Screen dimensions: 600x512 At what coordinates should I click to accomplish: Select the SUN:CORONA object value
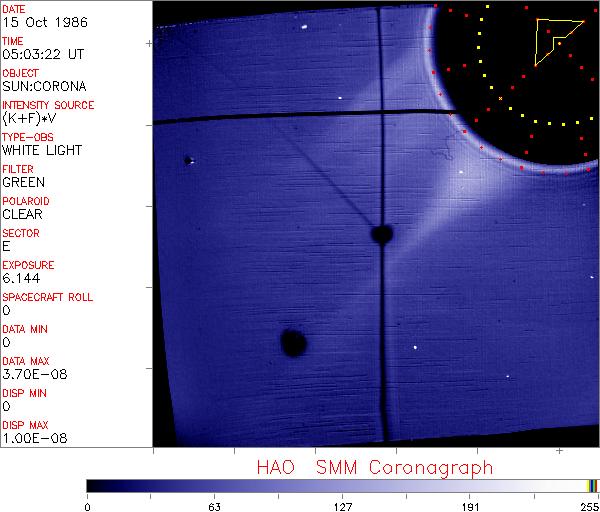click(x=44, y=86)
